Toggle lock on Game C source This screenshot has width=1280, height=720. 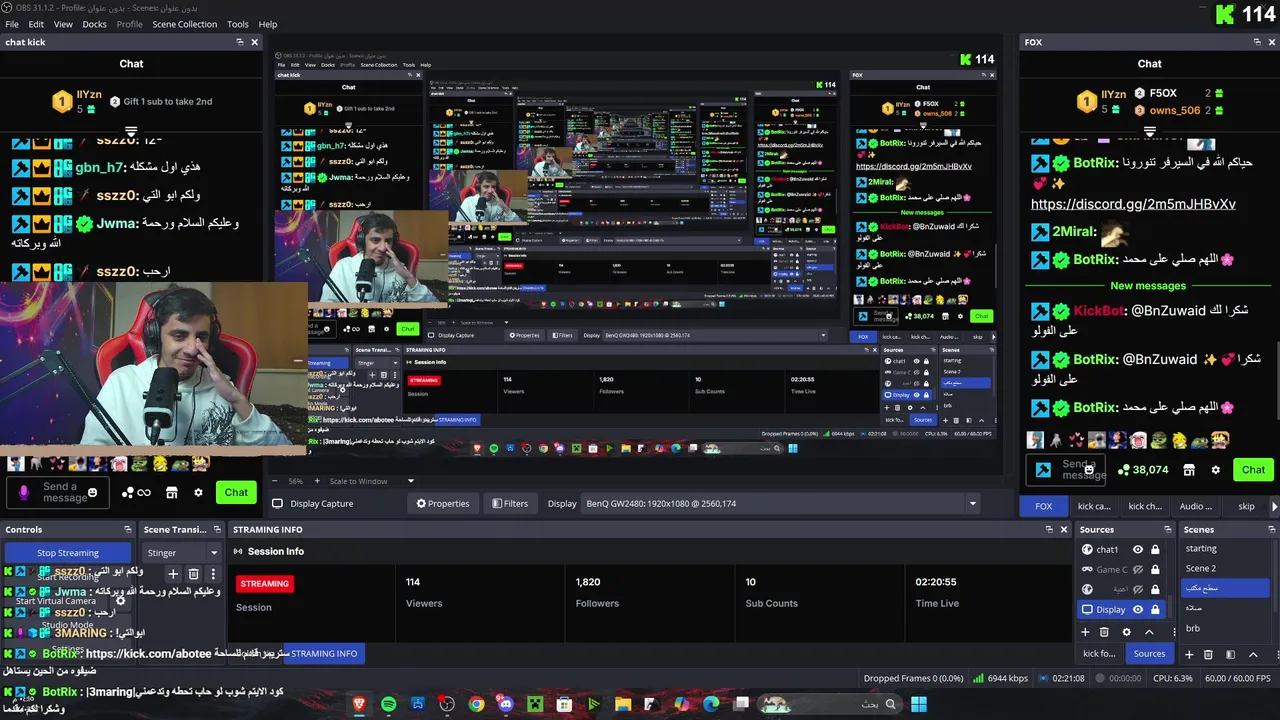(1155, 569)
